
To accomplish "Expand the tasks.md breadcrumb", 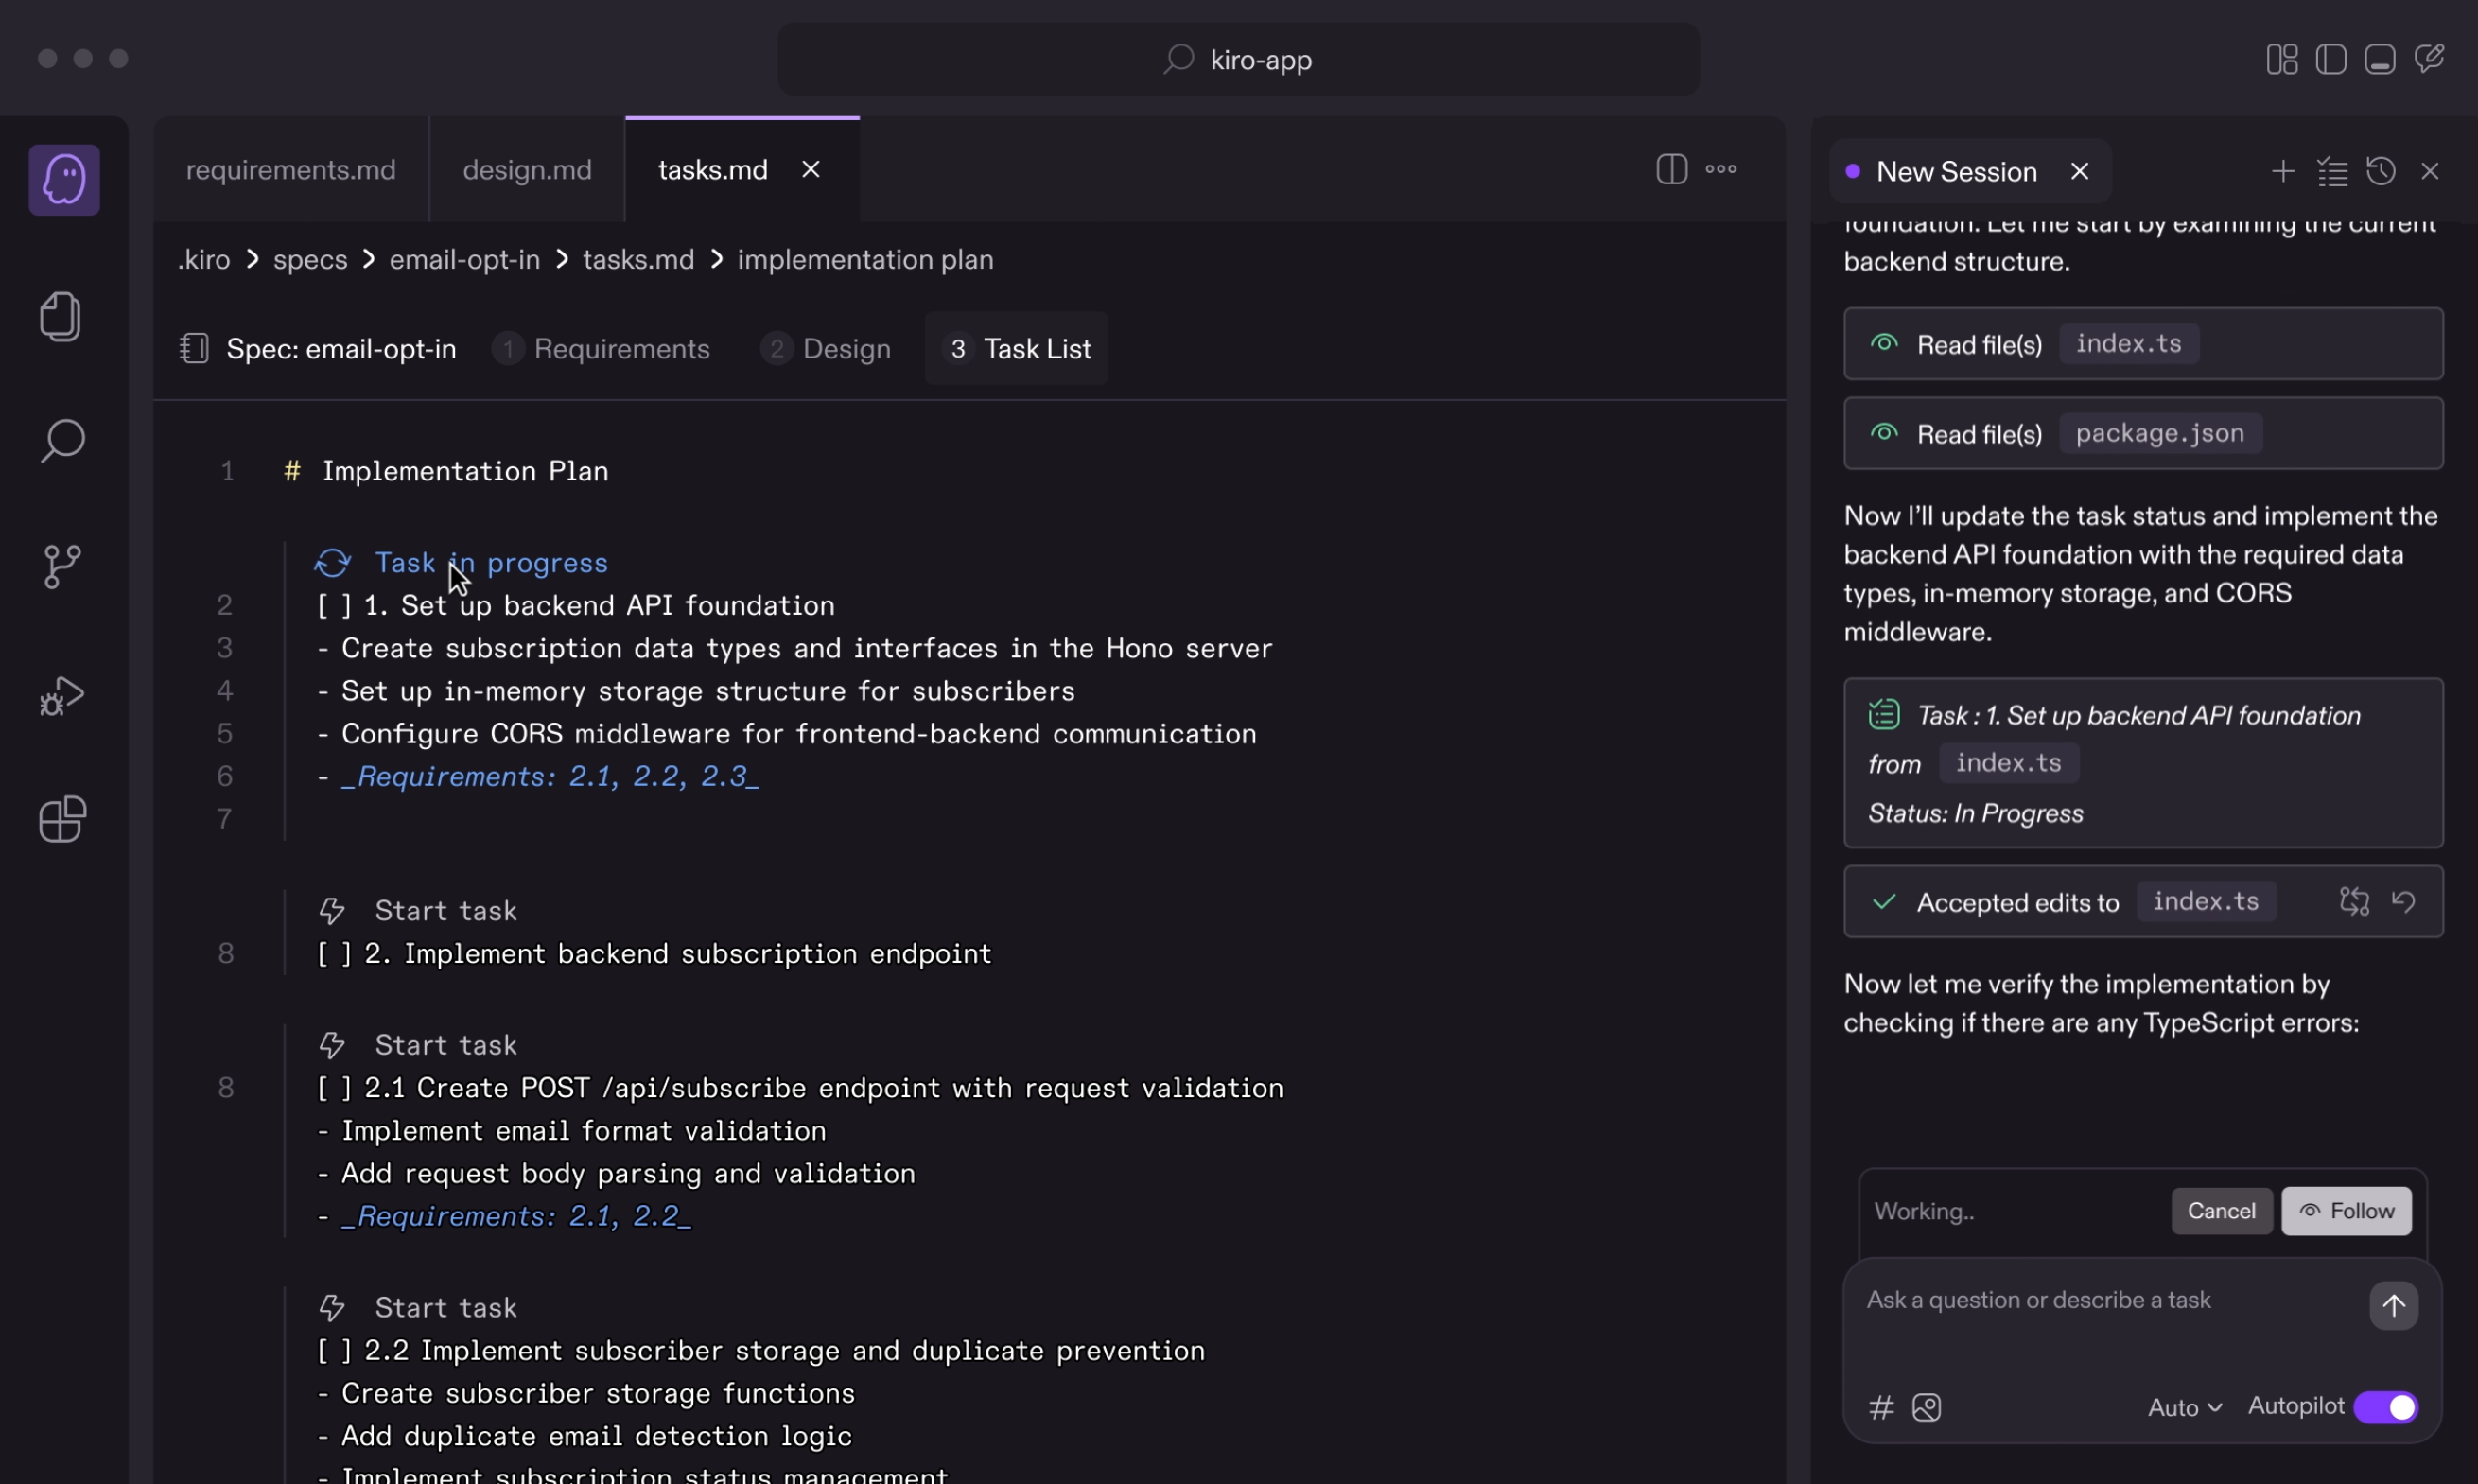I will 638,260.
